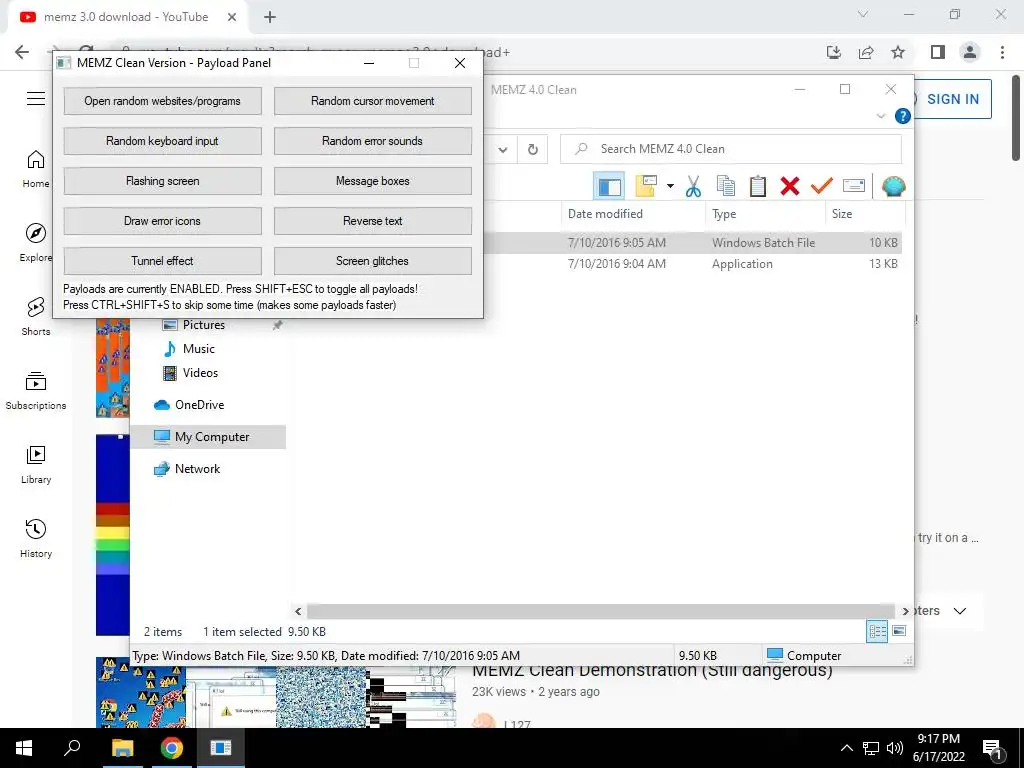
Task: Click the red X Delete icon
Action: [790, 186]
